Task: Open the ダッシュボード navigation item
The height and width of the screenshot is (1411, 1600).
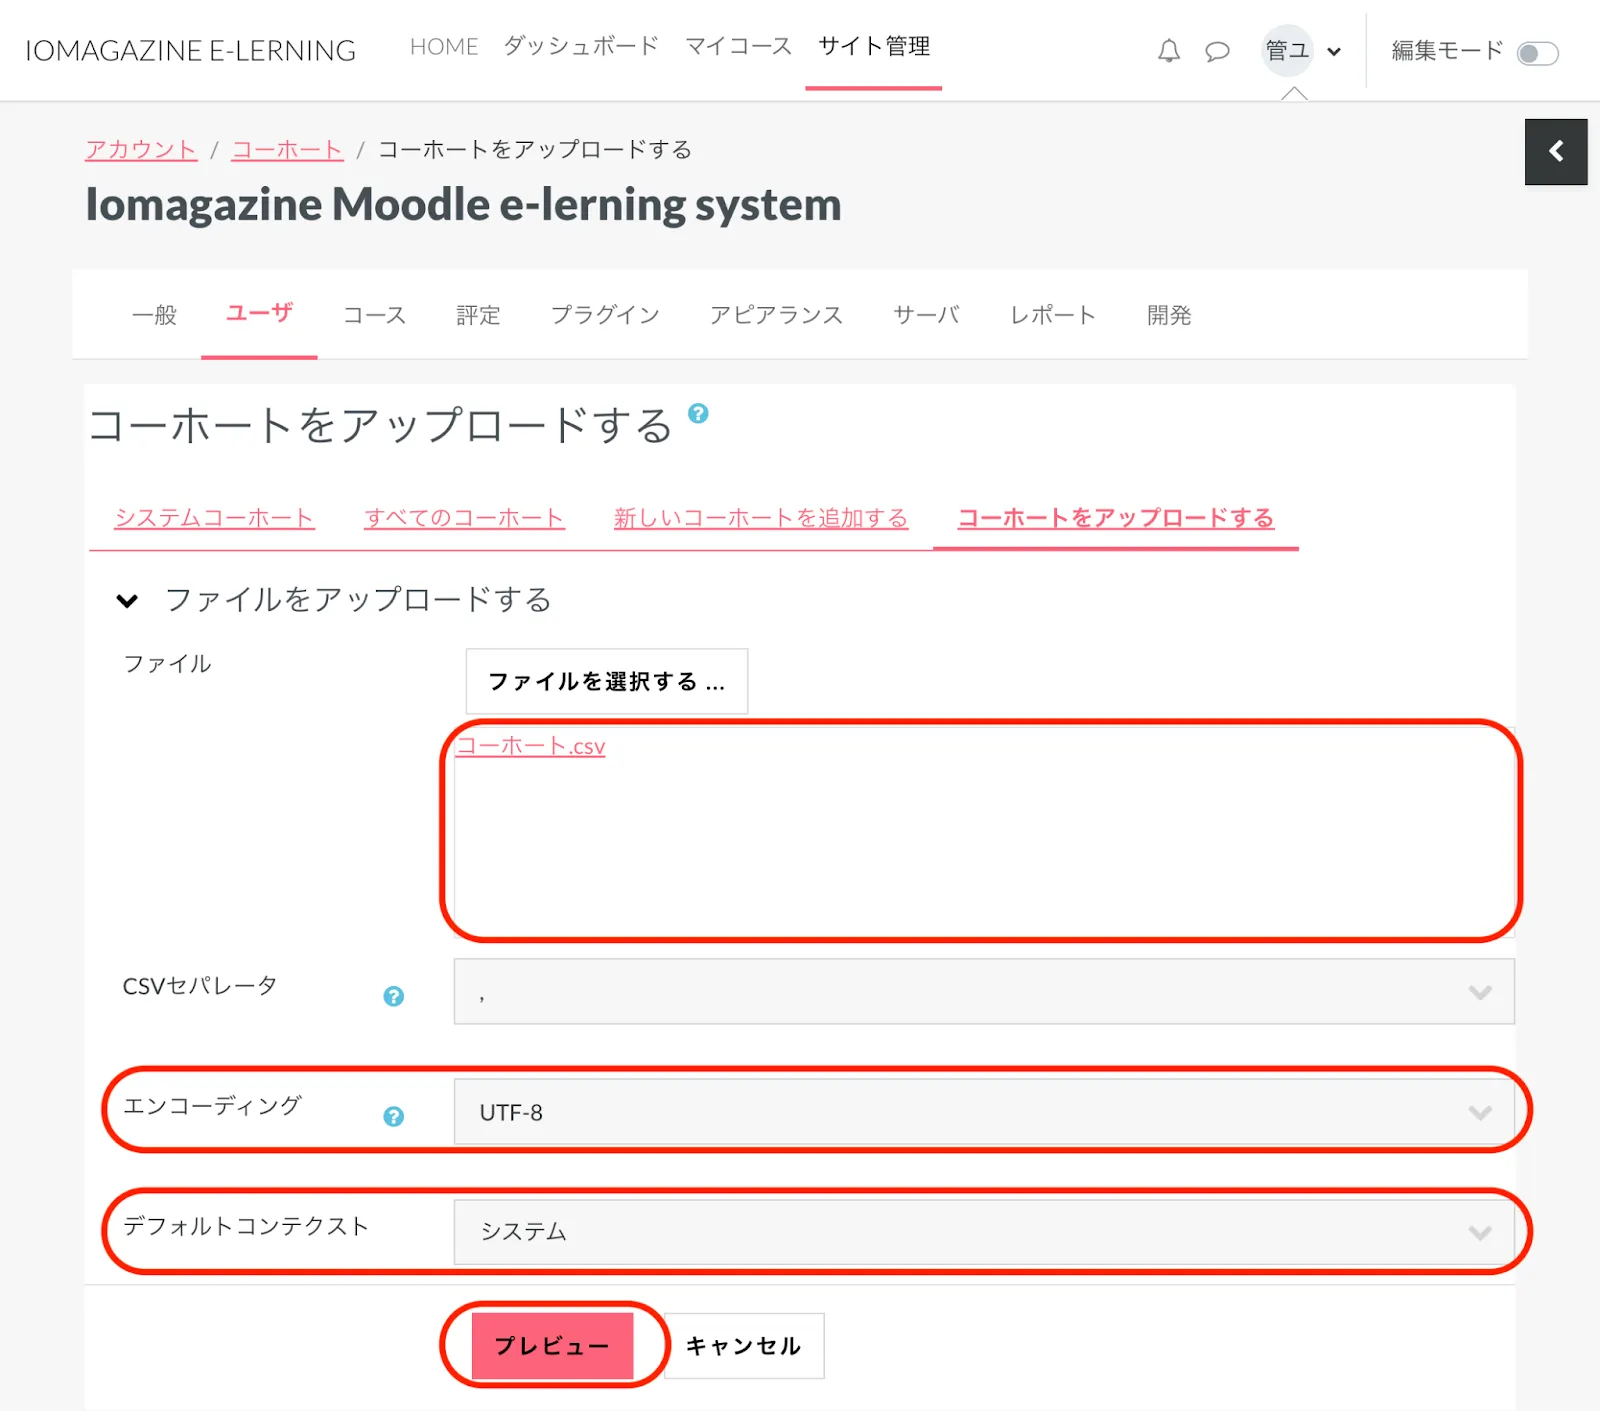Action: tap(581, 46)
